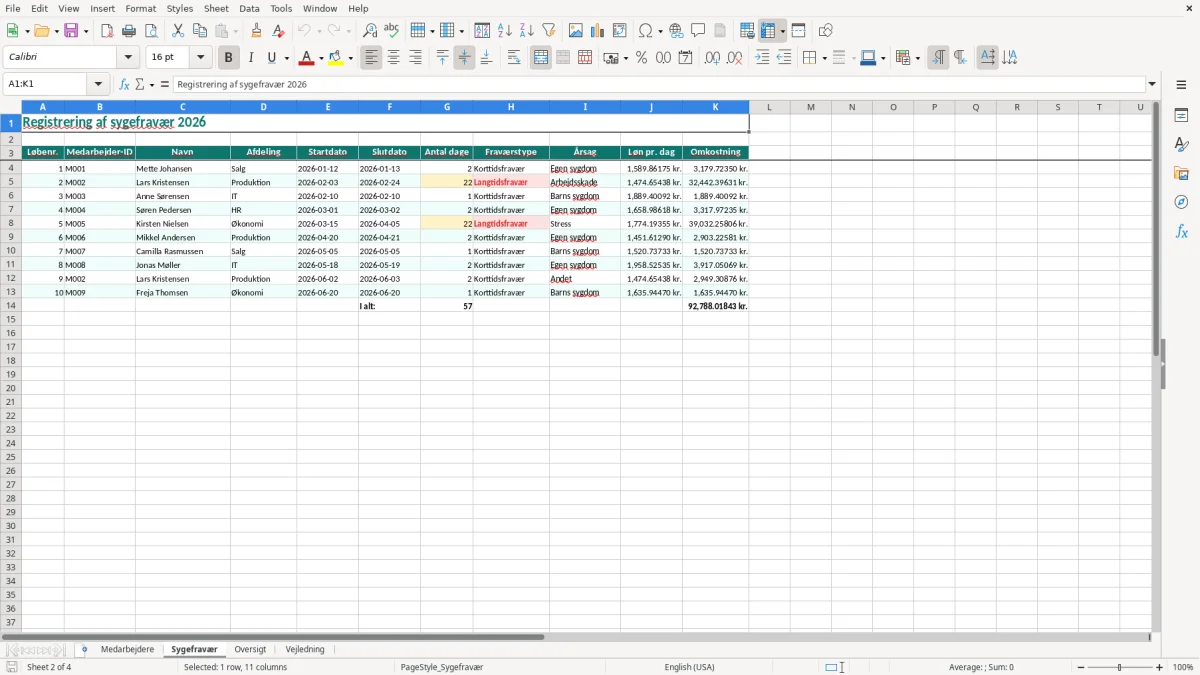Open the sidebar Styles panel icon
This screenshot has height=675, width=1200.
tap(1181, 145)
